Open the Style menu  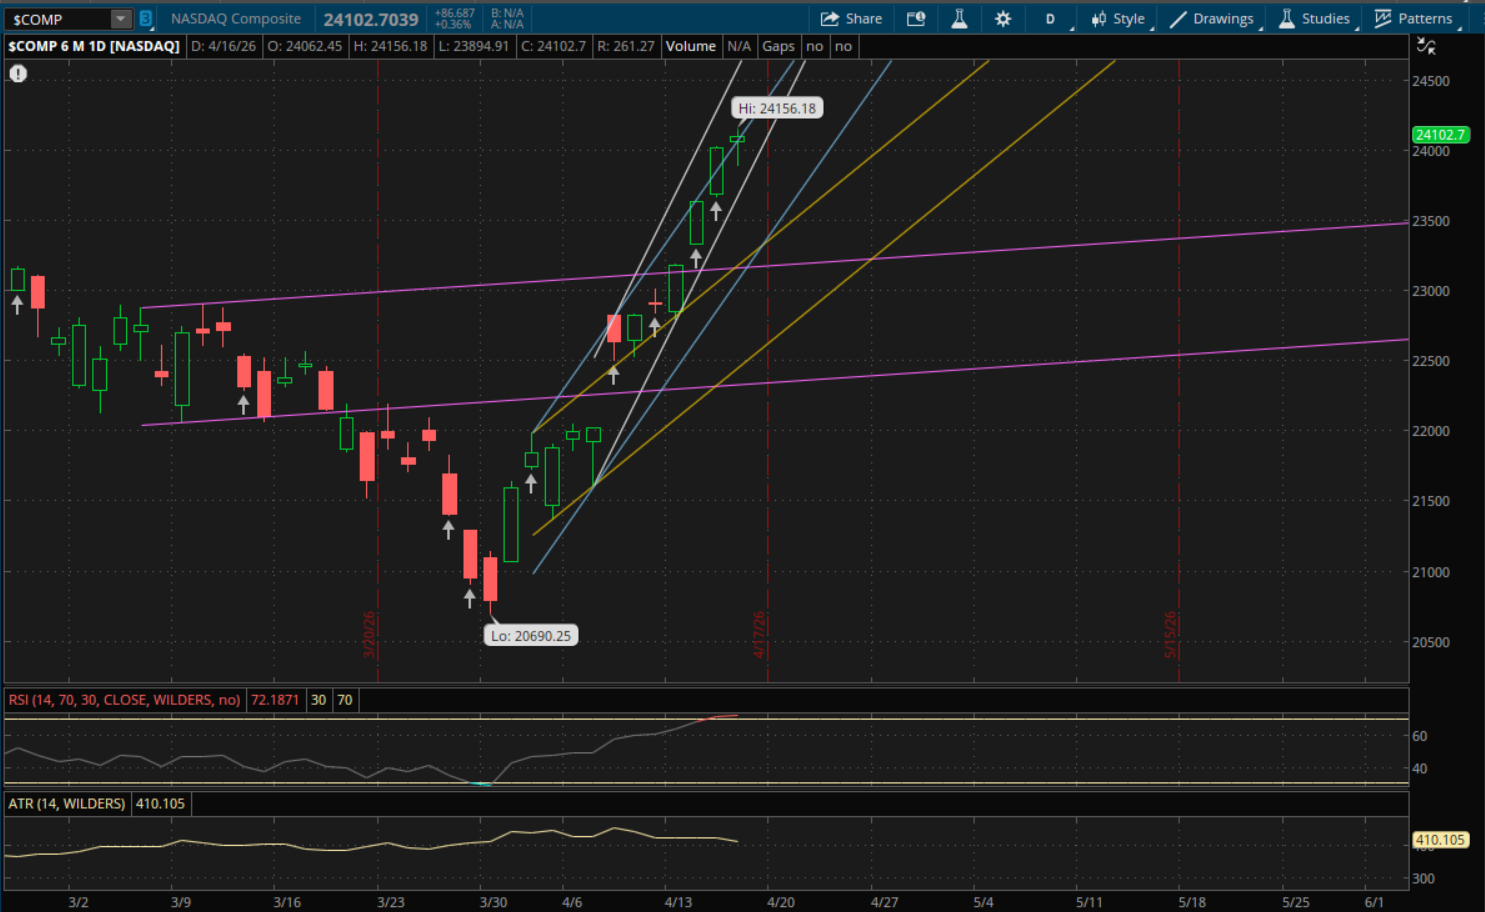coord(1118,19)
